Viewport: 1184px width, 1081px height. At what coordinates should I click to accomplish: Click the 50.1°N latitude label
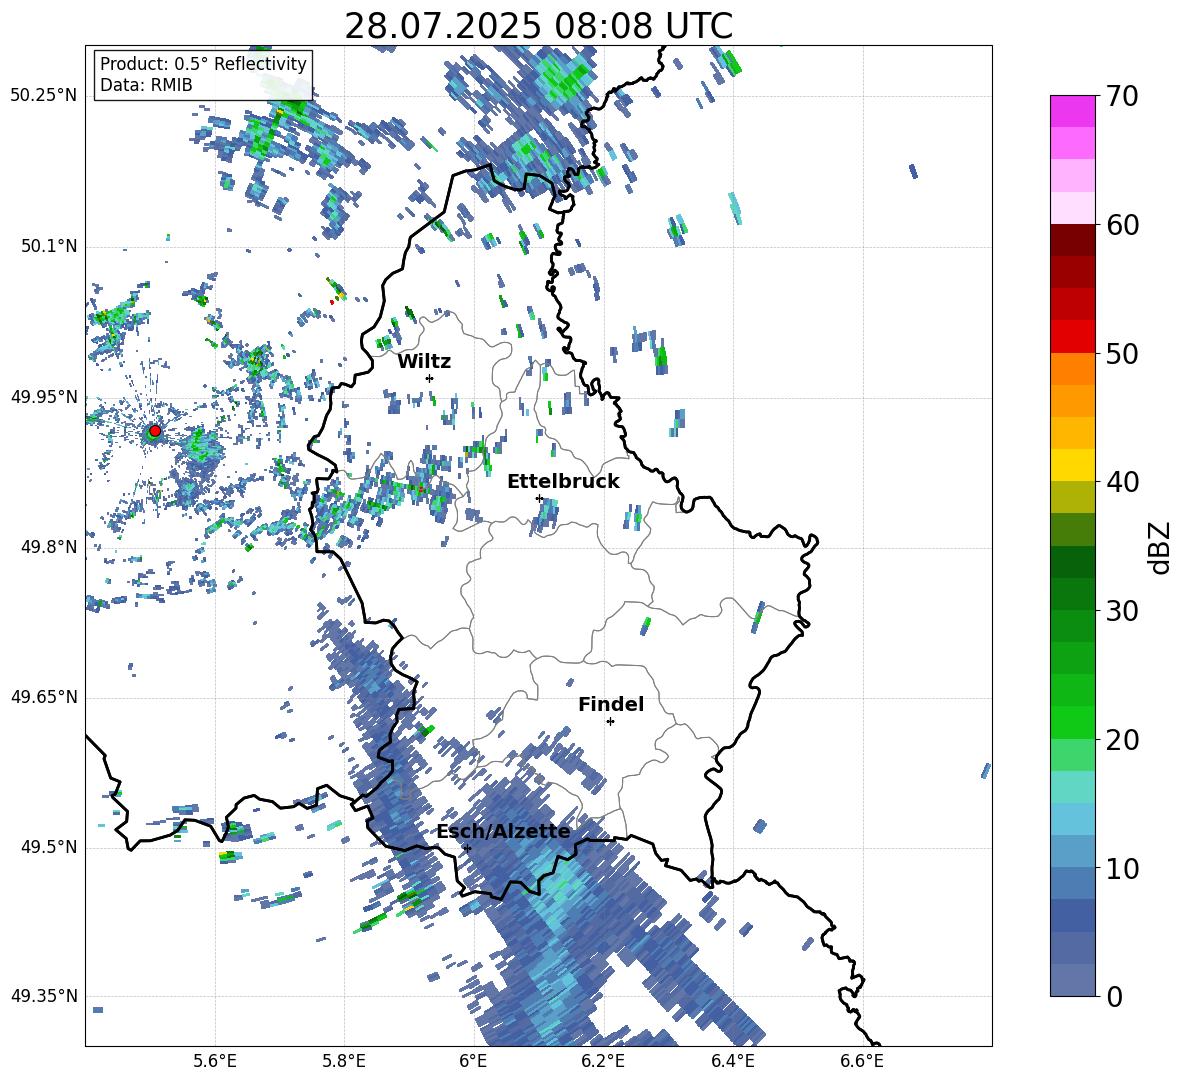click(48, 246)
